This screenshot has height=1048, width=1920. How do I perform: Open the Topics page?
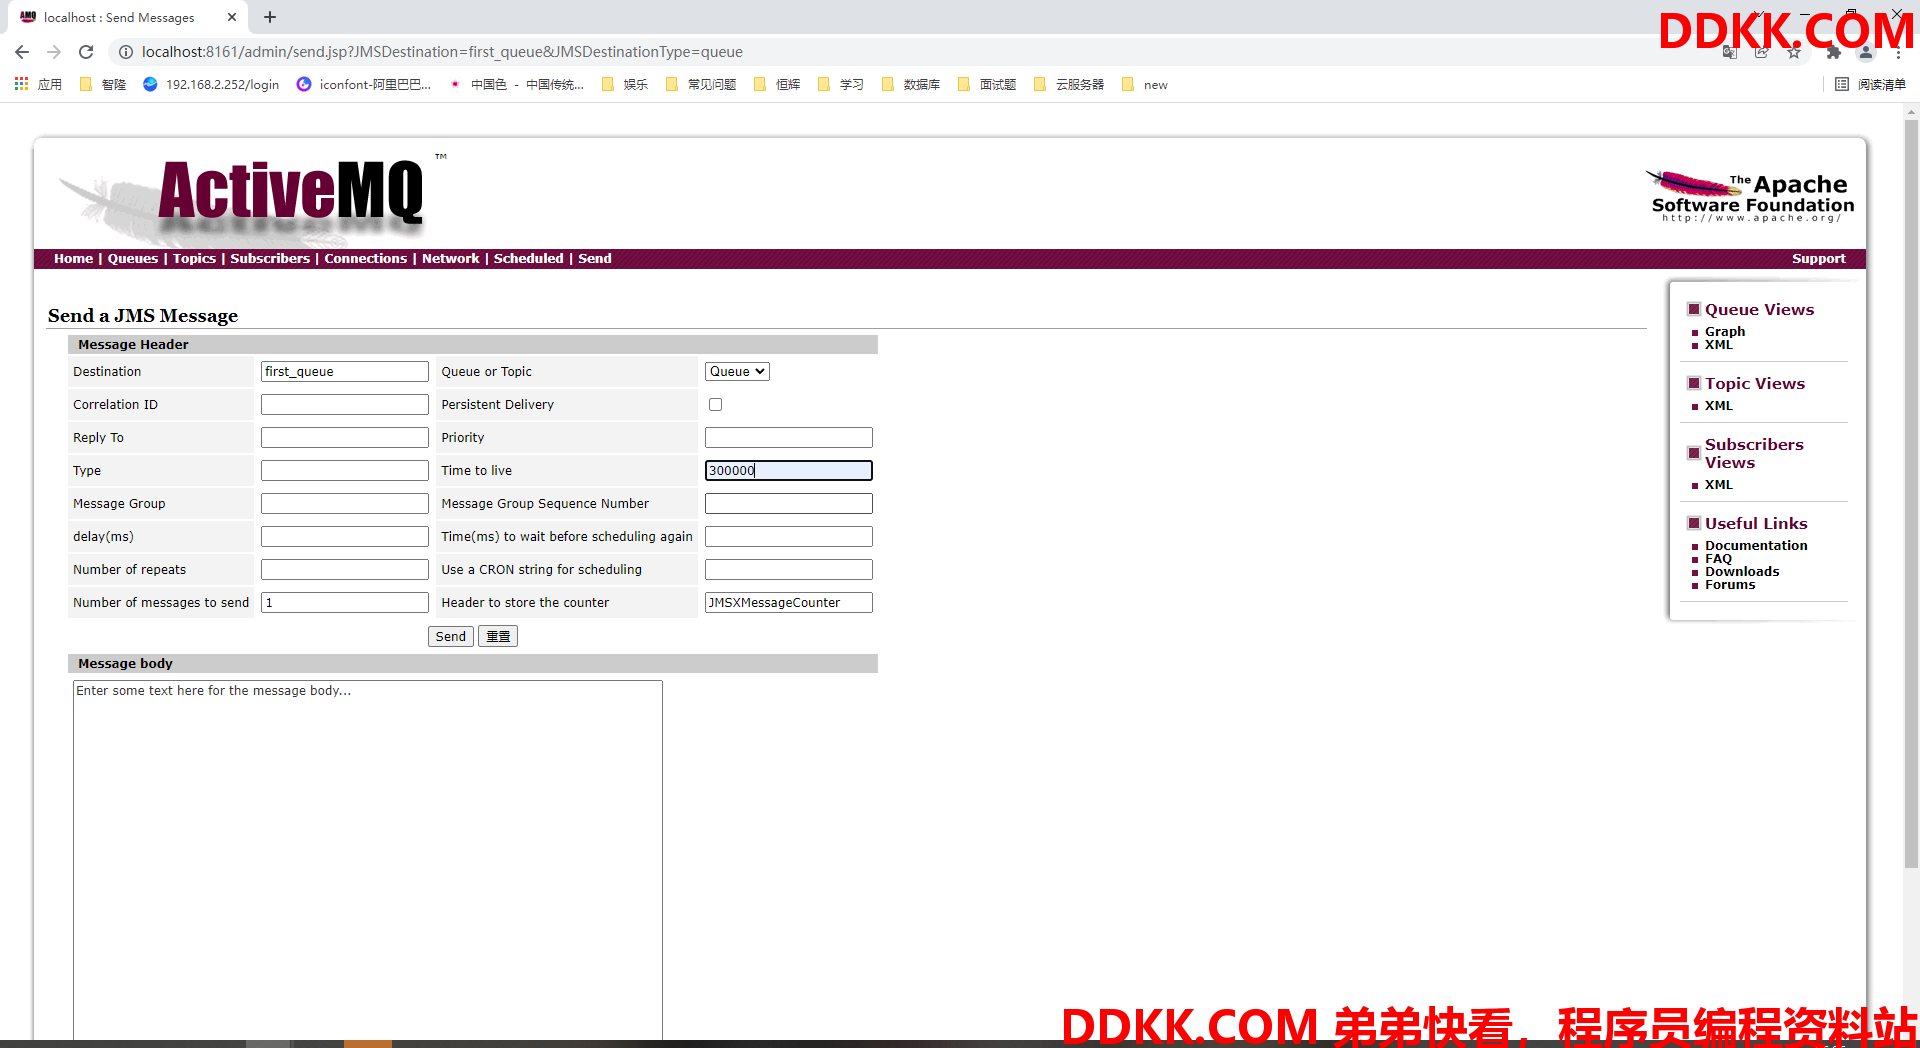(194, 258)
